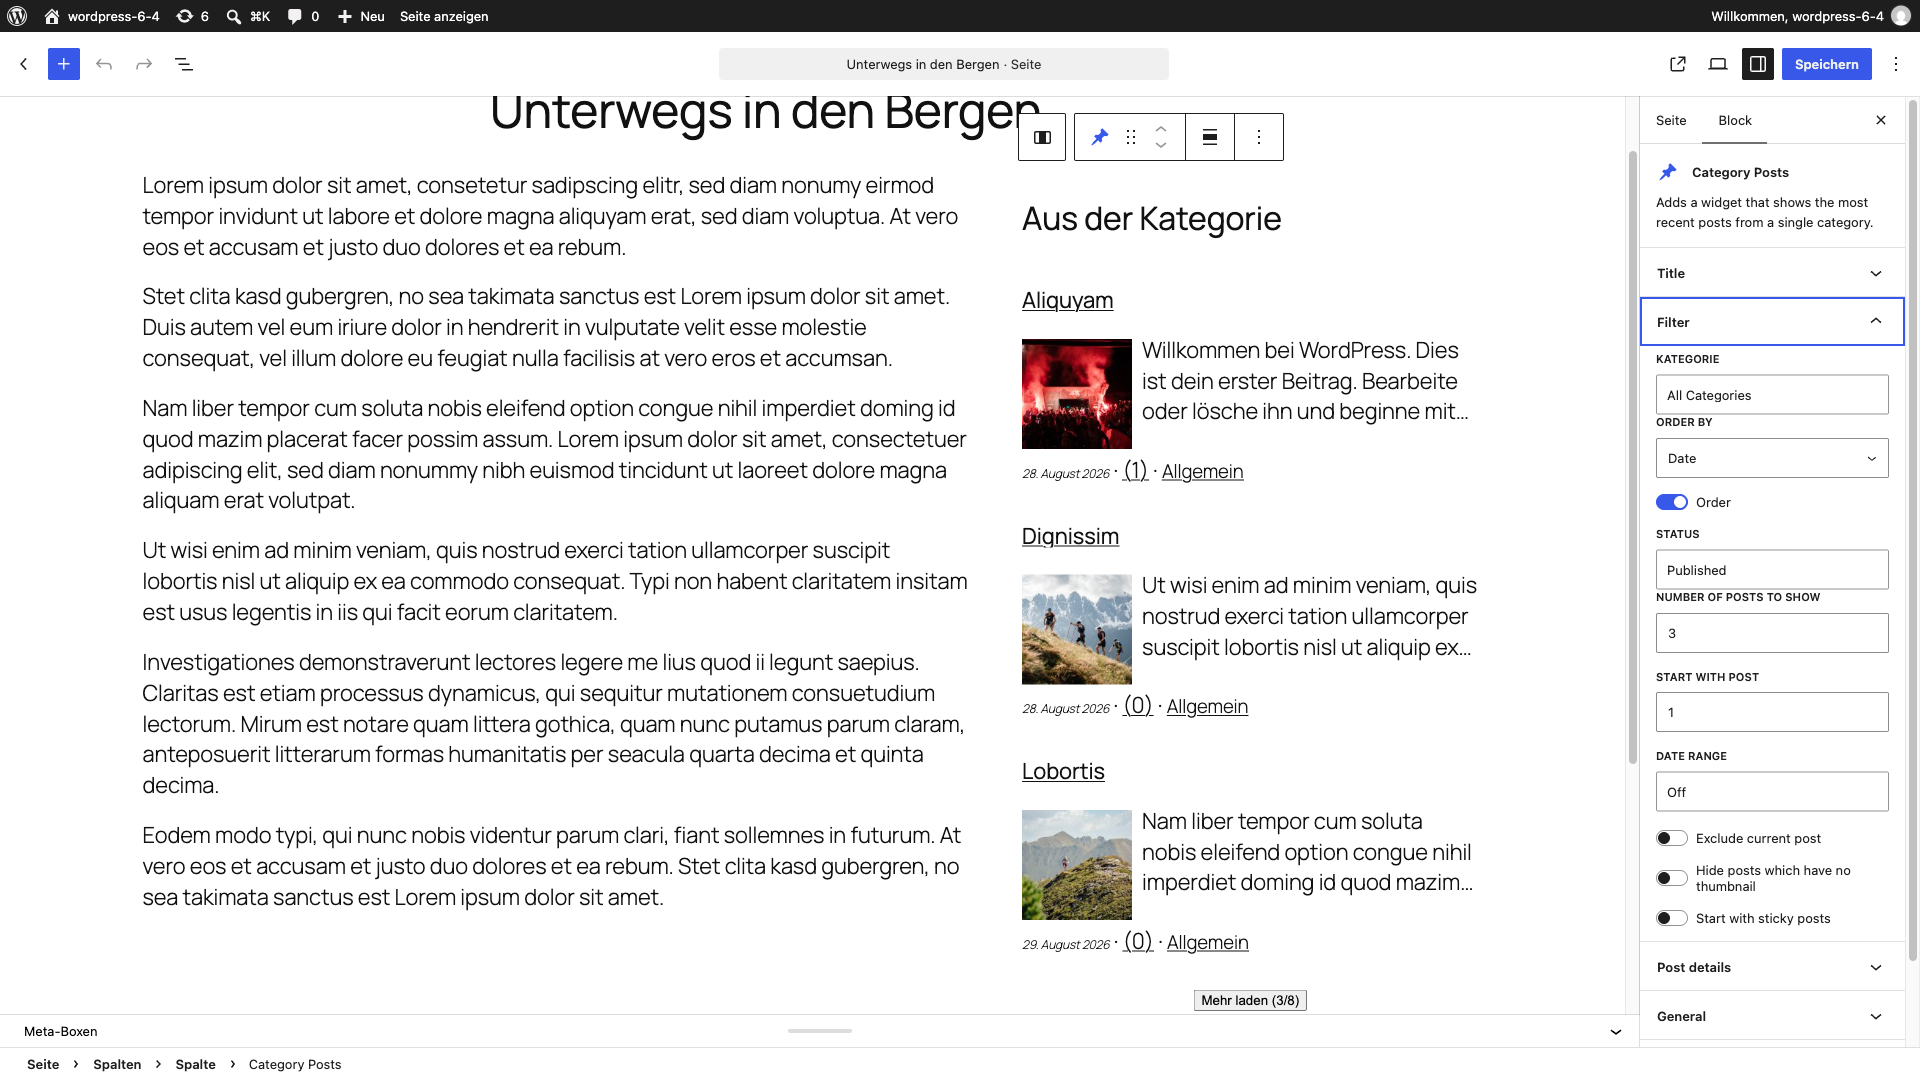The height and width of the screenshot is (1080, 1920).
Task: Close the settings sidebar
Action: click(x=1881, y=120)
